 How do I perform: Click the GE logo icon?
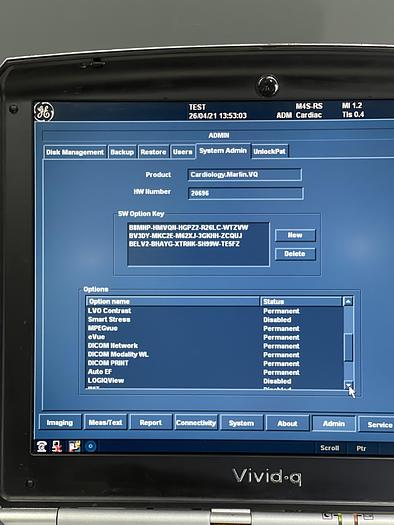tap(44, 111)
